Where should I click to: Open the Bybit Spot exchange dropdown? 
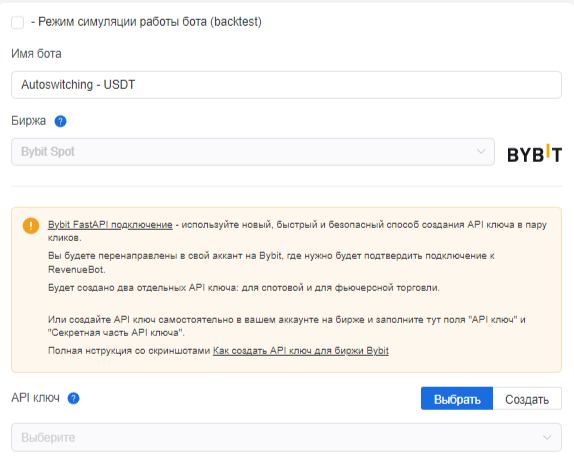coord(253,152)
